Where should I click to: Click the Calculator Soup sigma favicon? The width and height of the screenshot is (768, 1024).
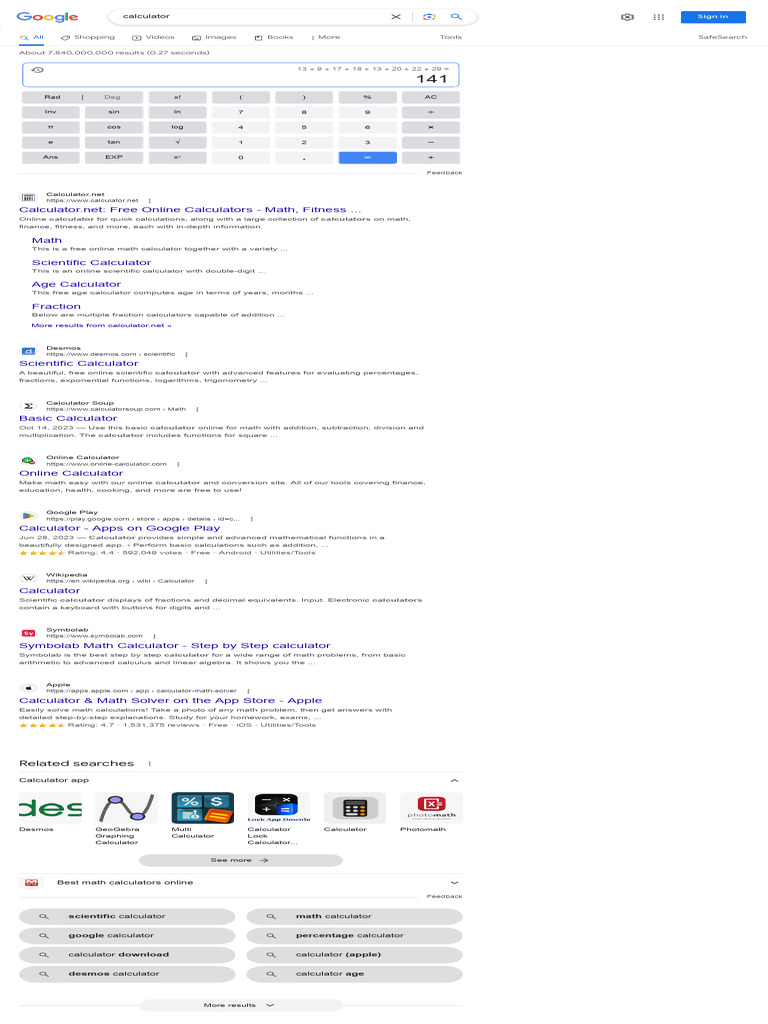coord(28,406)
